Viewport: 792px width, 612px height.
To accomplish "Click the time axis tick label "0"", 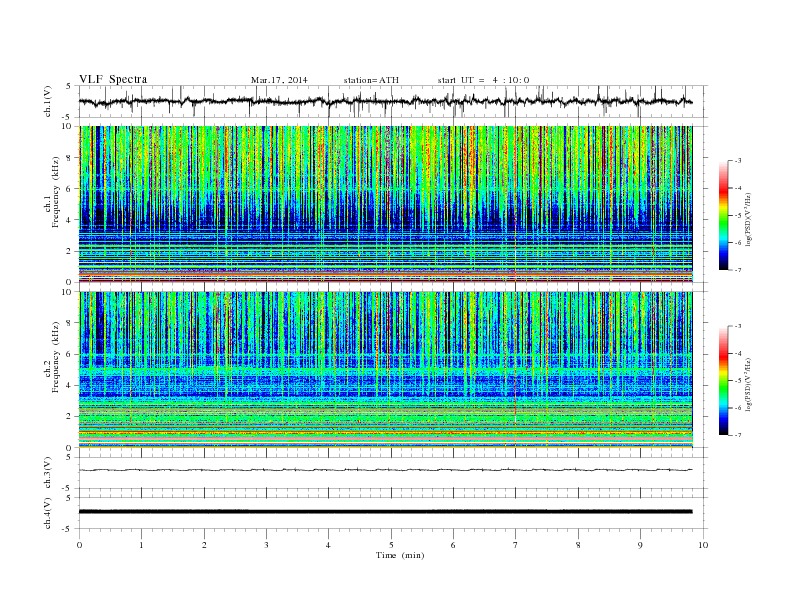I will tap(79, 545).
